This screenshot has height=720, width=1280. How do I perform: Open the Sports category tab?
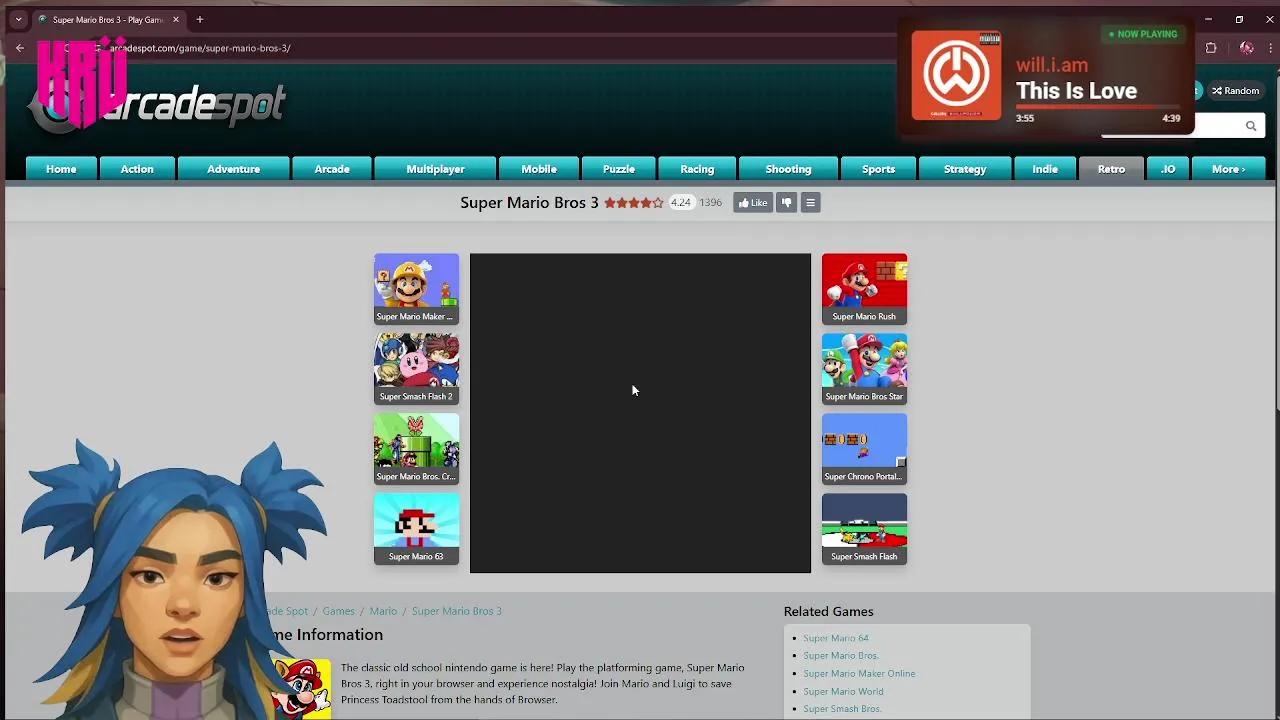[878, 169]
